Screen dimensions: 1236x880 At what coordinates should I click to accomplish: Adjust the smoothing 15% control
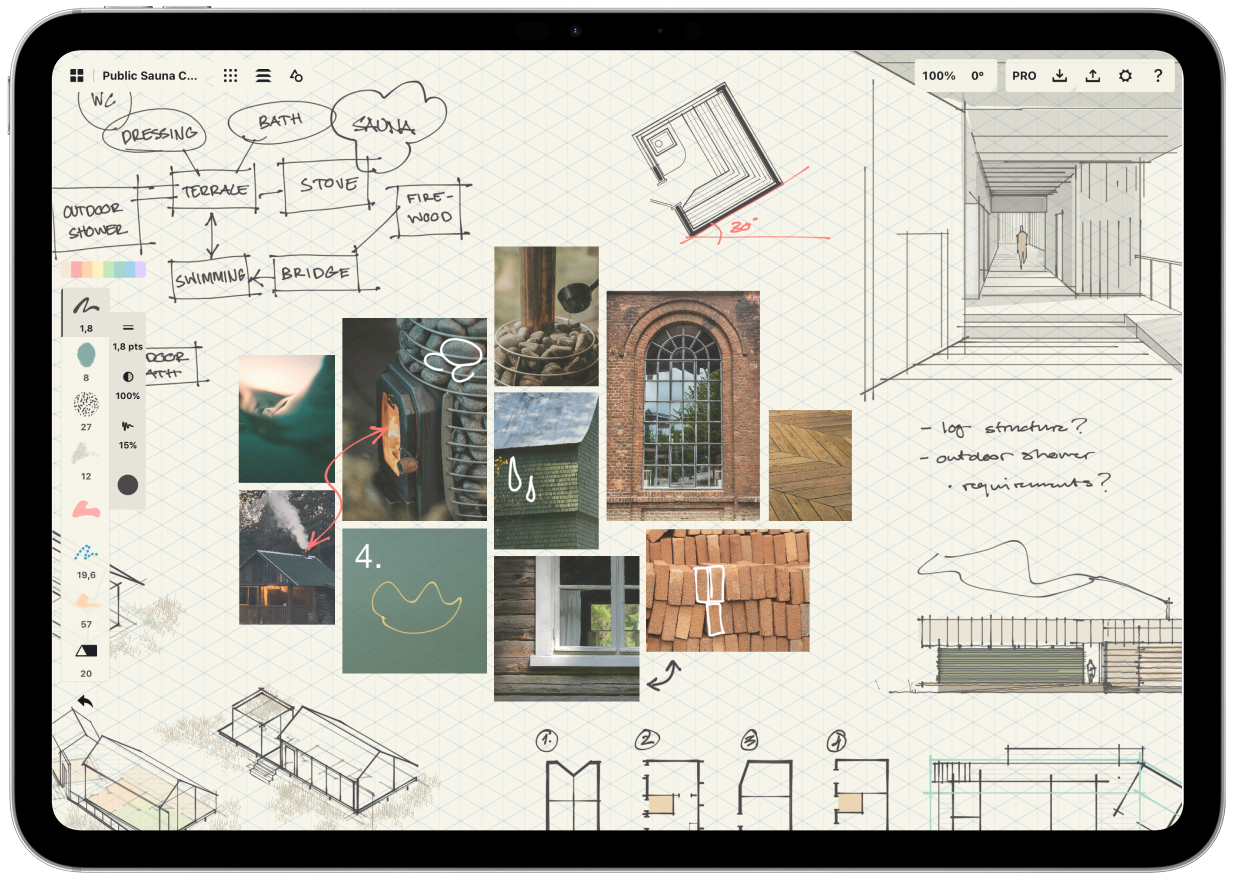[128, 433]
